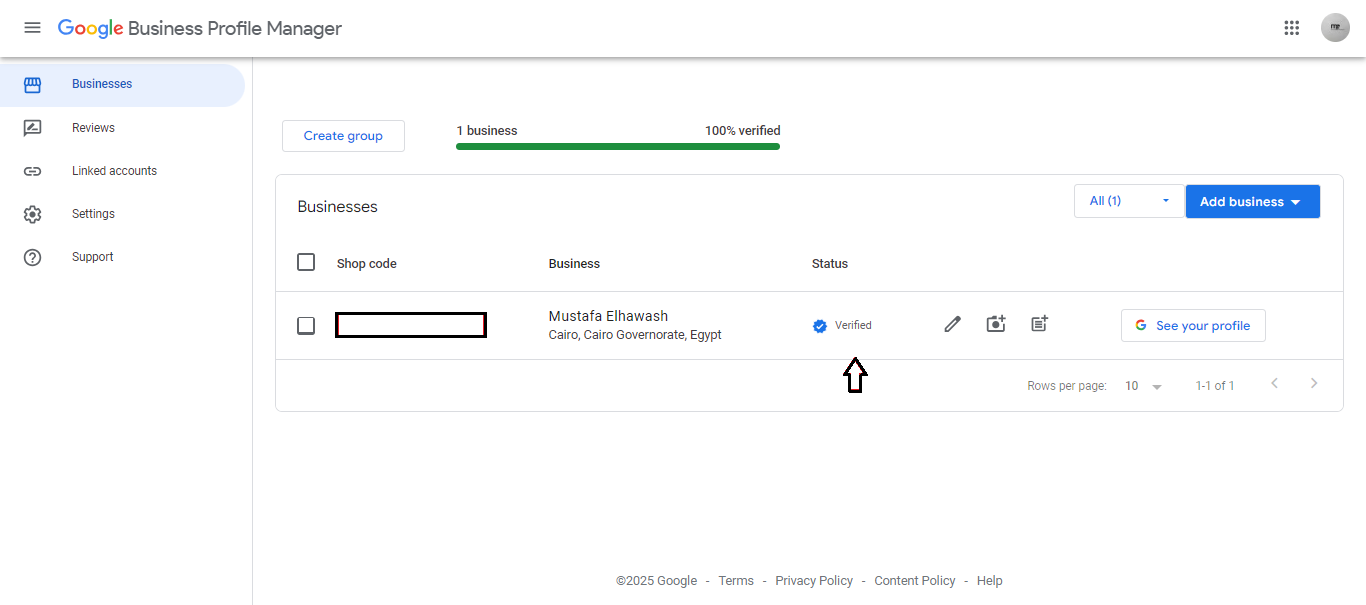Click the Settings gear icon in sidebar
Viewport: 1366px width, 605px height.
(x=33, y=214)
